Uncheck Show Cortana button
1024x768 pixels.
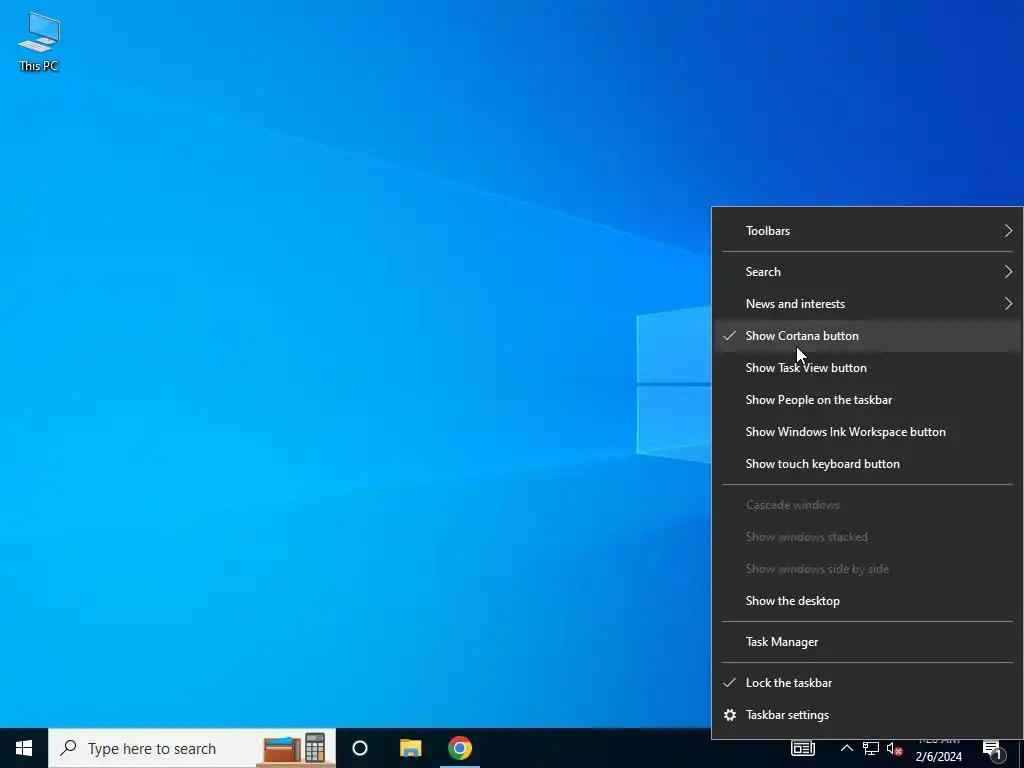point(867,336)
